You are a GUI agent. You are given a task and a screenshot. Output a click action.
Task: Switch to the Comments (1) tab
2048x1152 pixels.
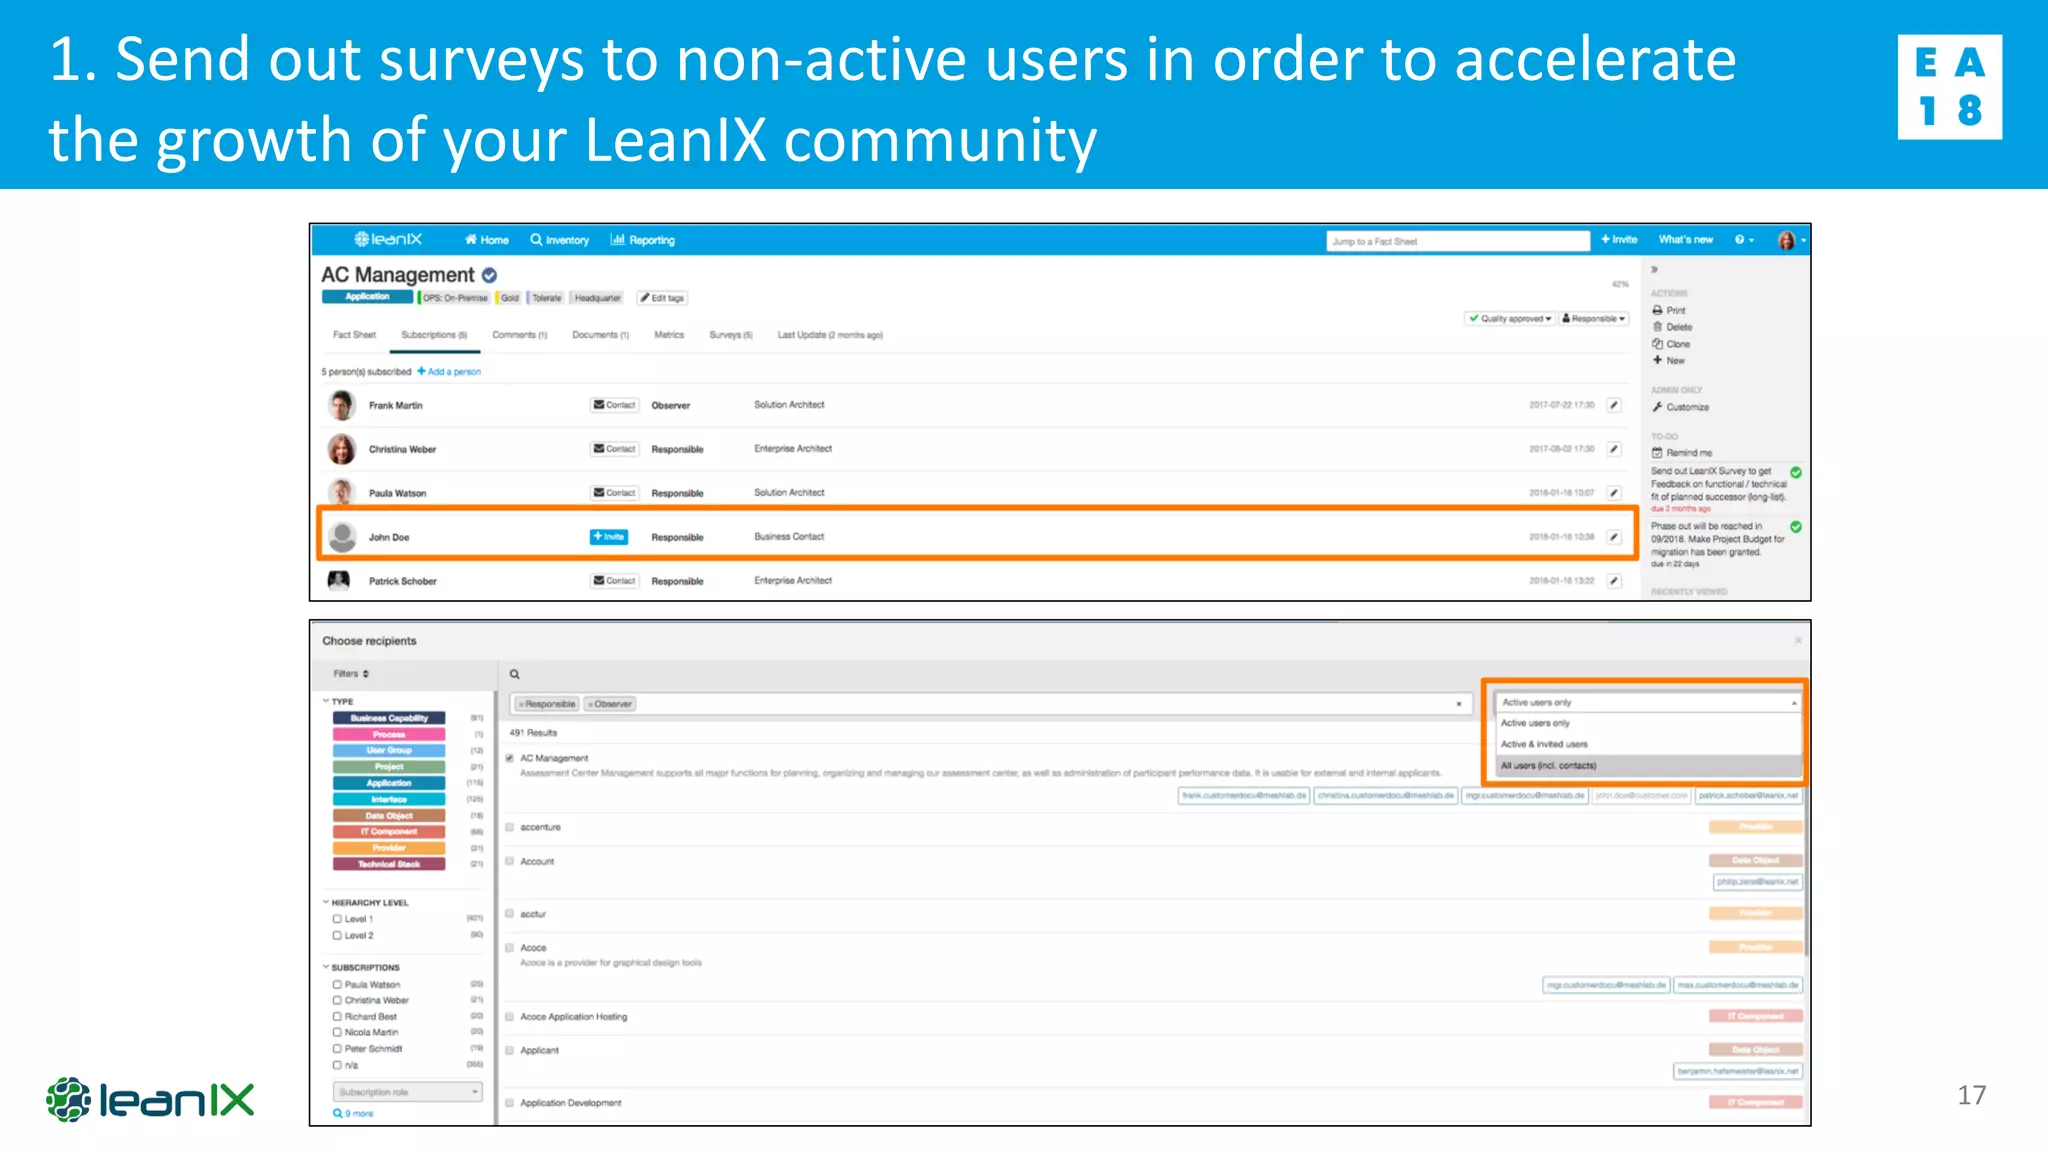point(519,335)
